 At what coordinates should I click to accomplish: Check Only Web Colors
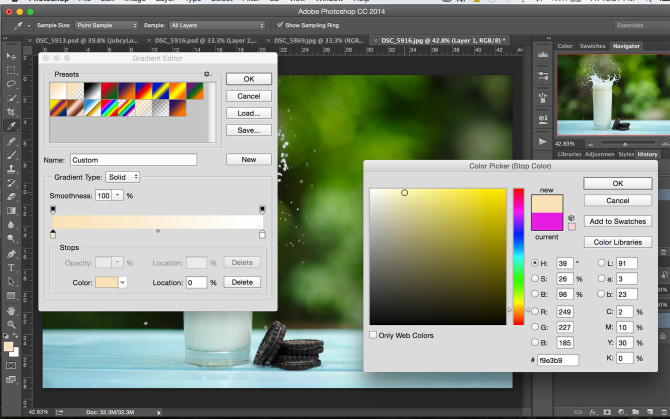pos(373,335)
